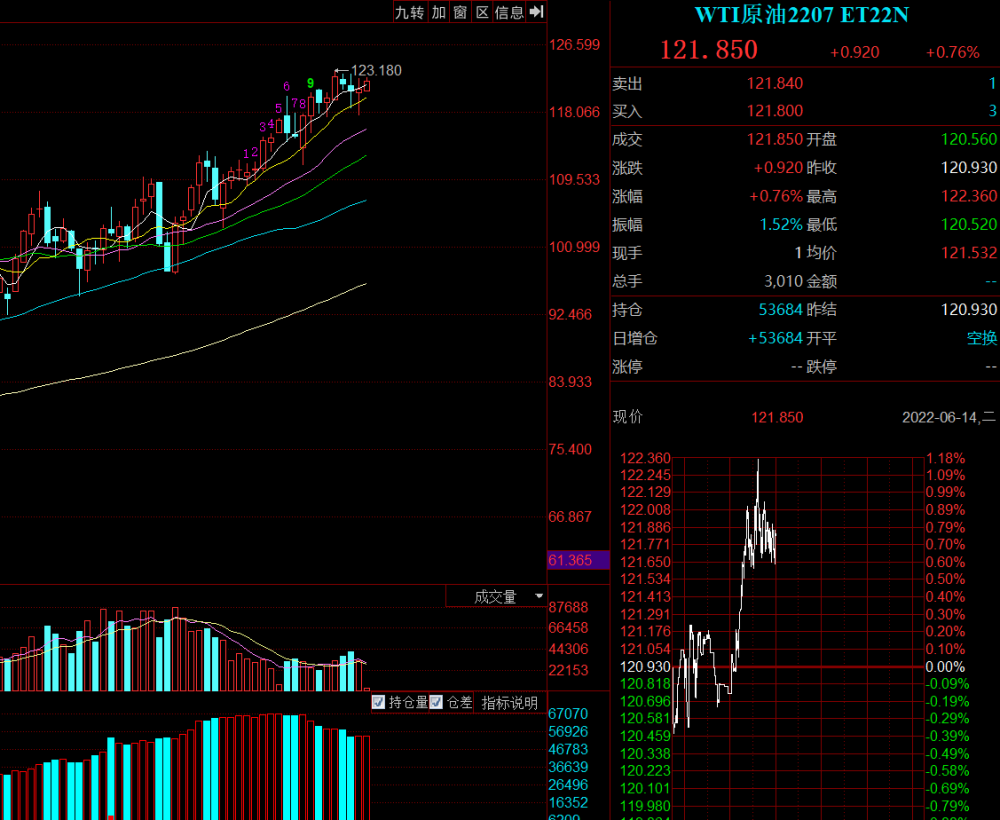This screenshot has width=1000, height=820.
Task: Click the WTI原油2207 ET22N title
Action: [x=801, y=15]
